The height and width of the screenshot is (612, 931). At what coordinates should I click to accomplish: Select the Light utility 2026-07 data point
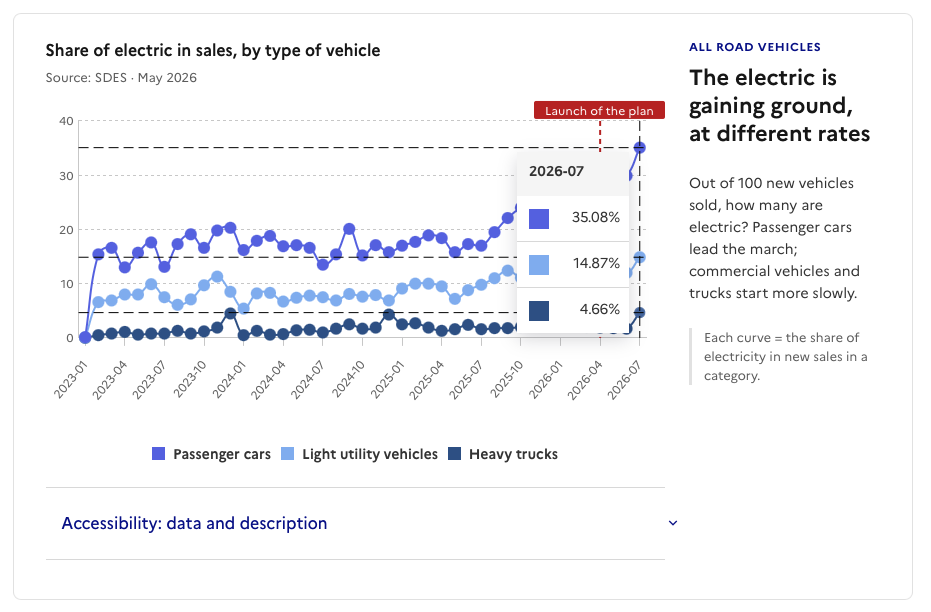639,257
